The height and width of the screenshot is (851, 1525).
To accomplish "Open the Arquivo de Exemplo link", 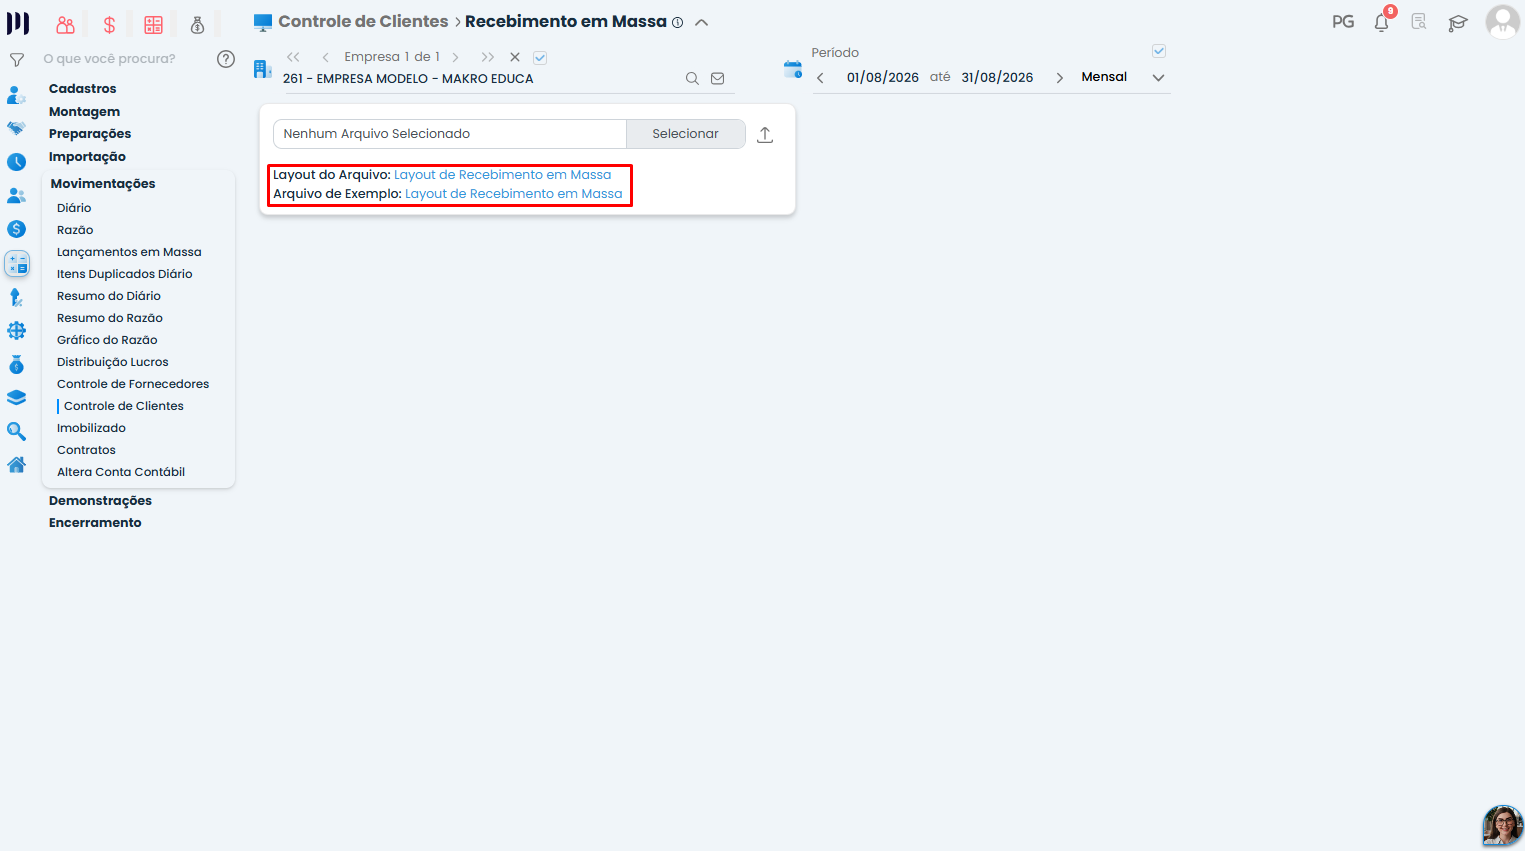I will 513,194.
